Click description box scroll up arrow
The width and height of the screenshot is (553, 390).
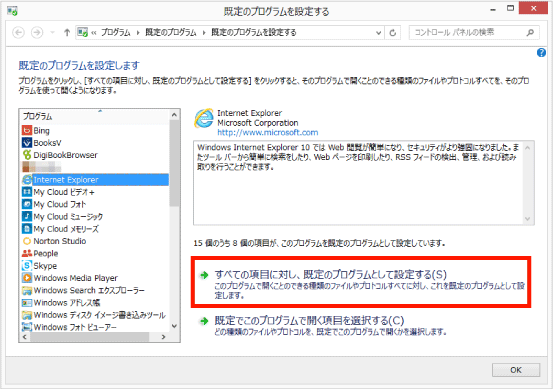point(528,147)
